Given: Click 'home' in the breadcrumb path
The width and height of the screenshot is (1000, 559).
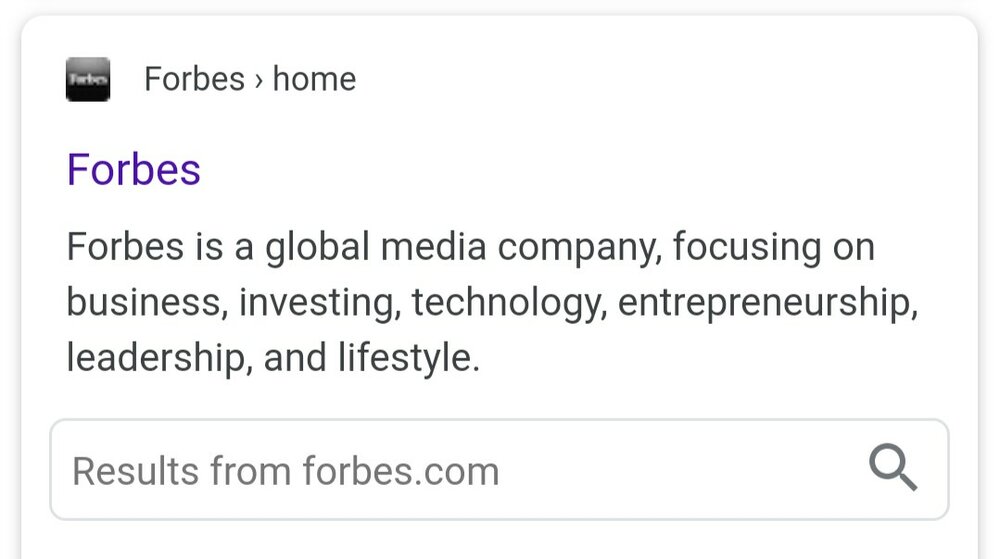Looking at the screenshot, I should point(314,79).
